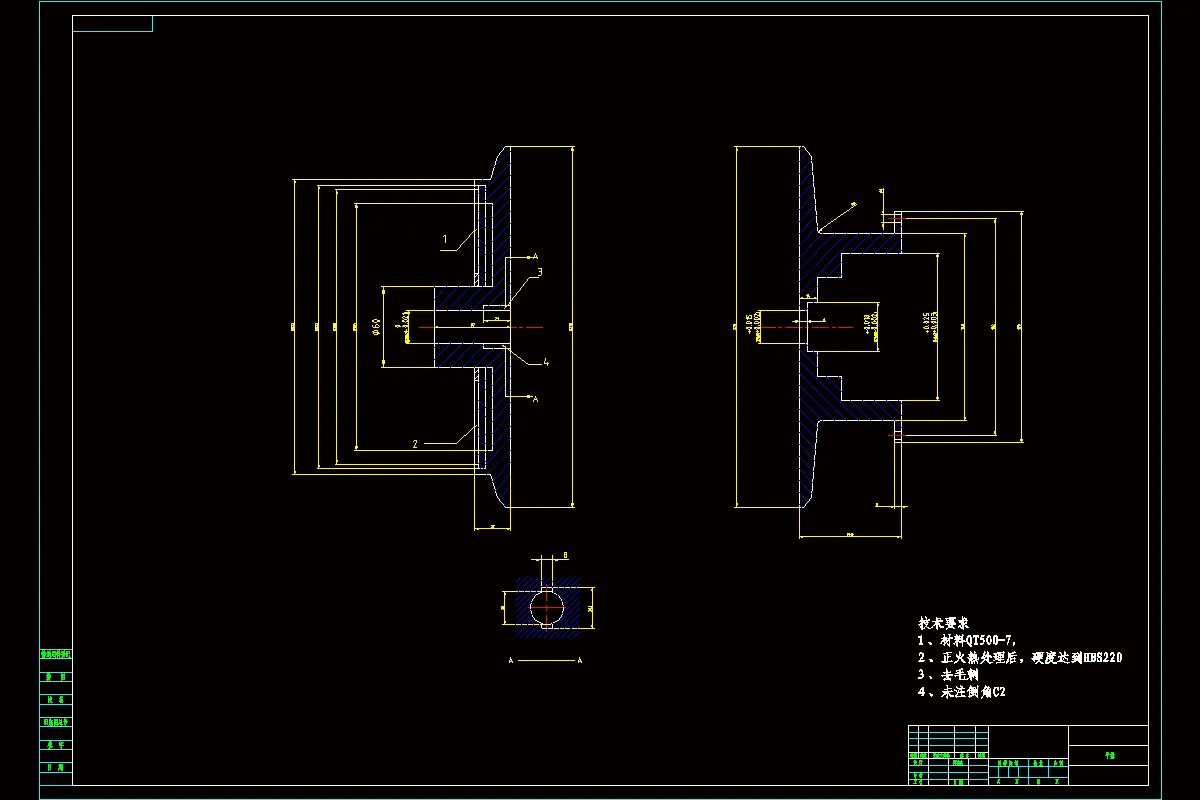Click balloon label 2 in left view

pyautogui.click(x=415, y=444)
